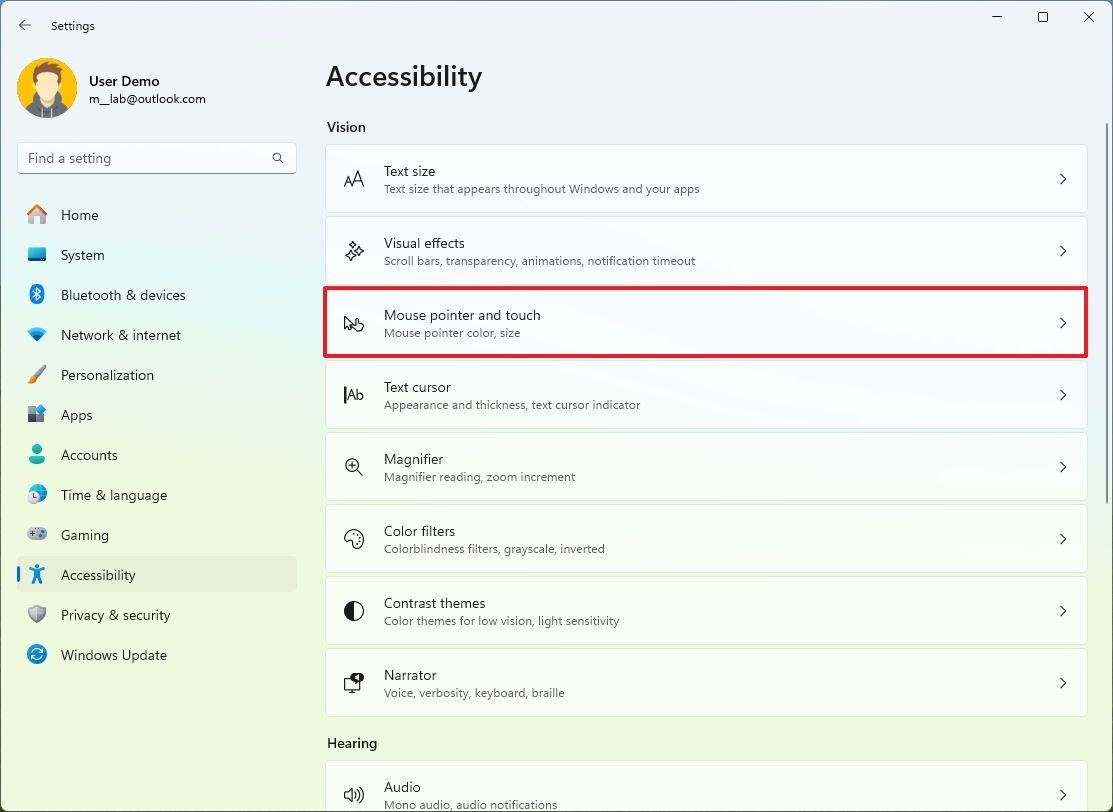Click the Narrator icon
This screenshot has height=812, width=1113.
354,682
